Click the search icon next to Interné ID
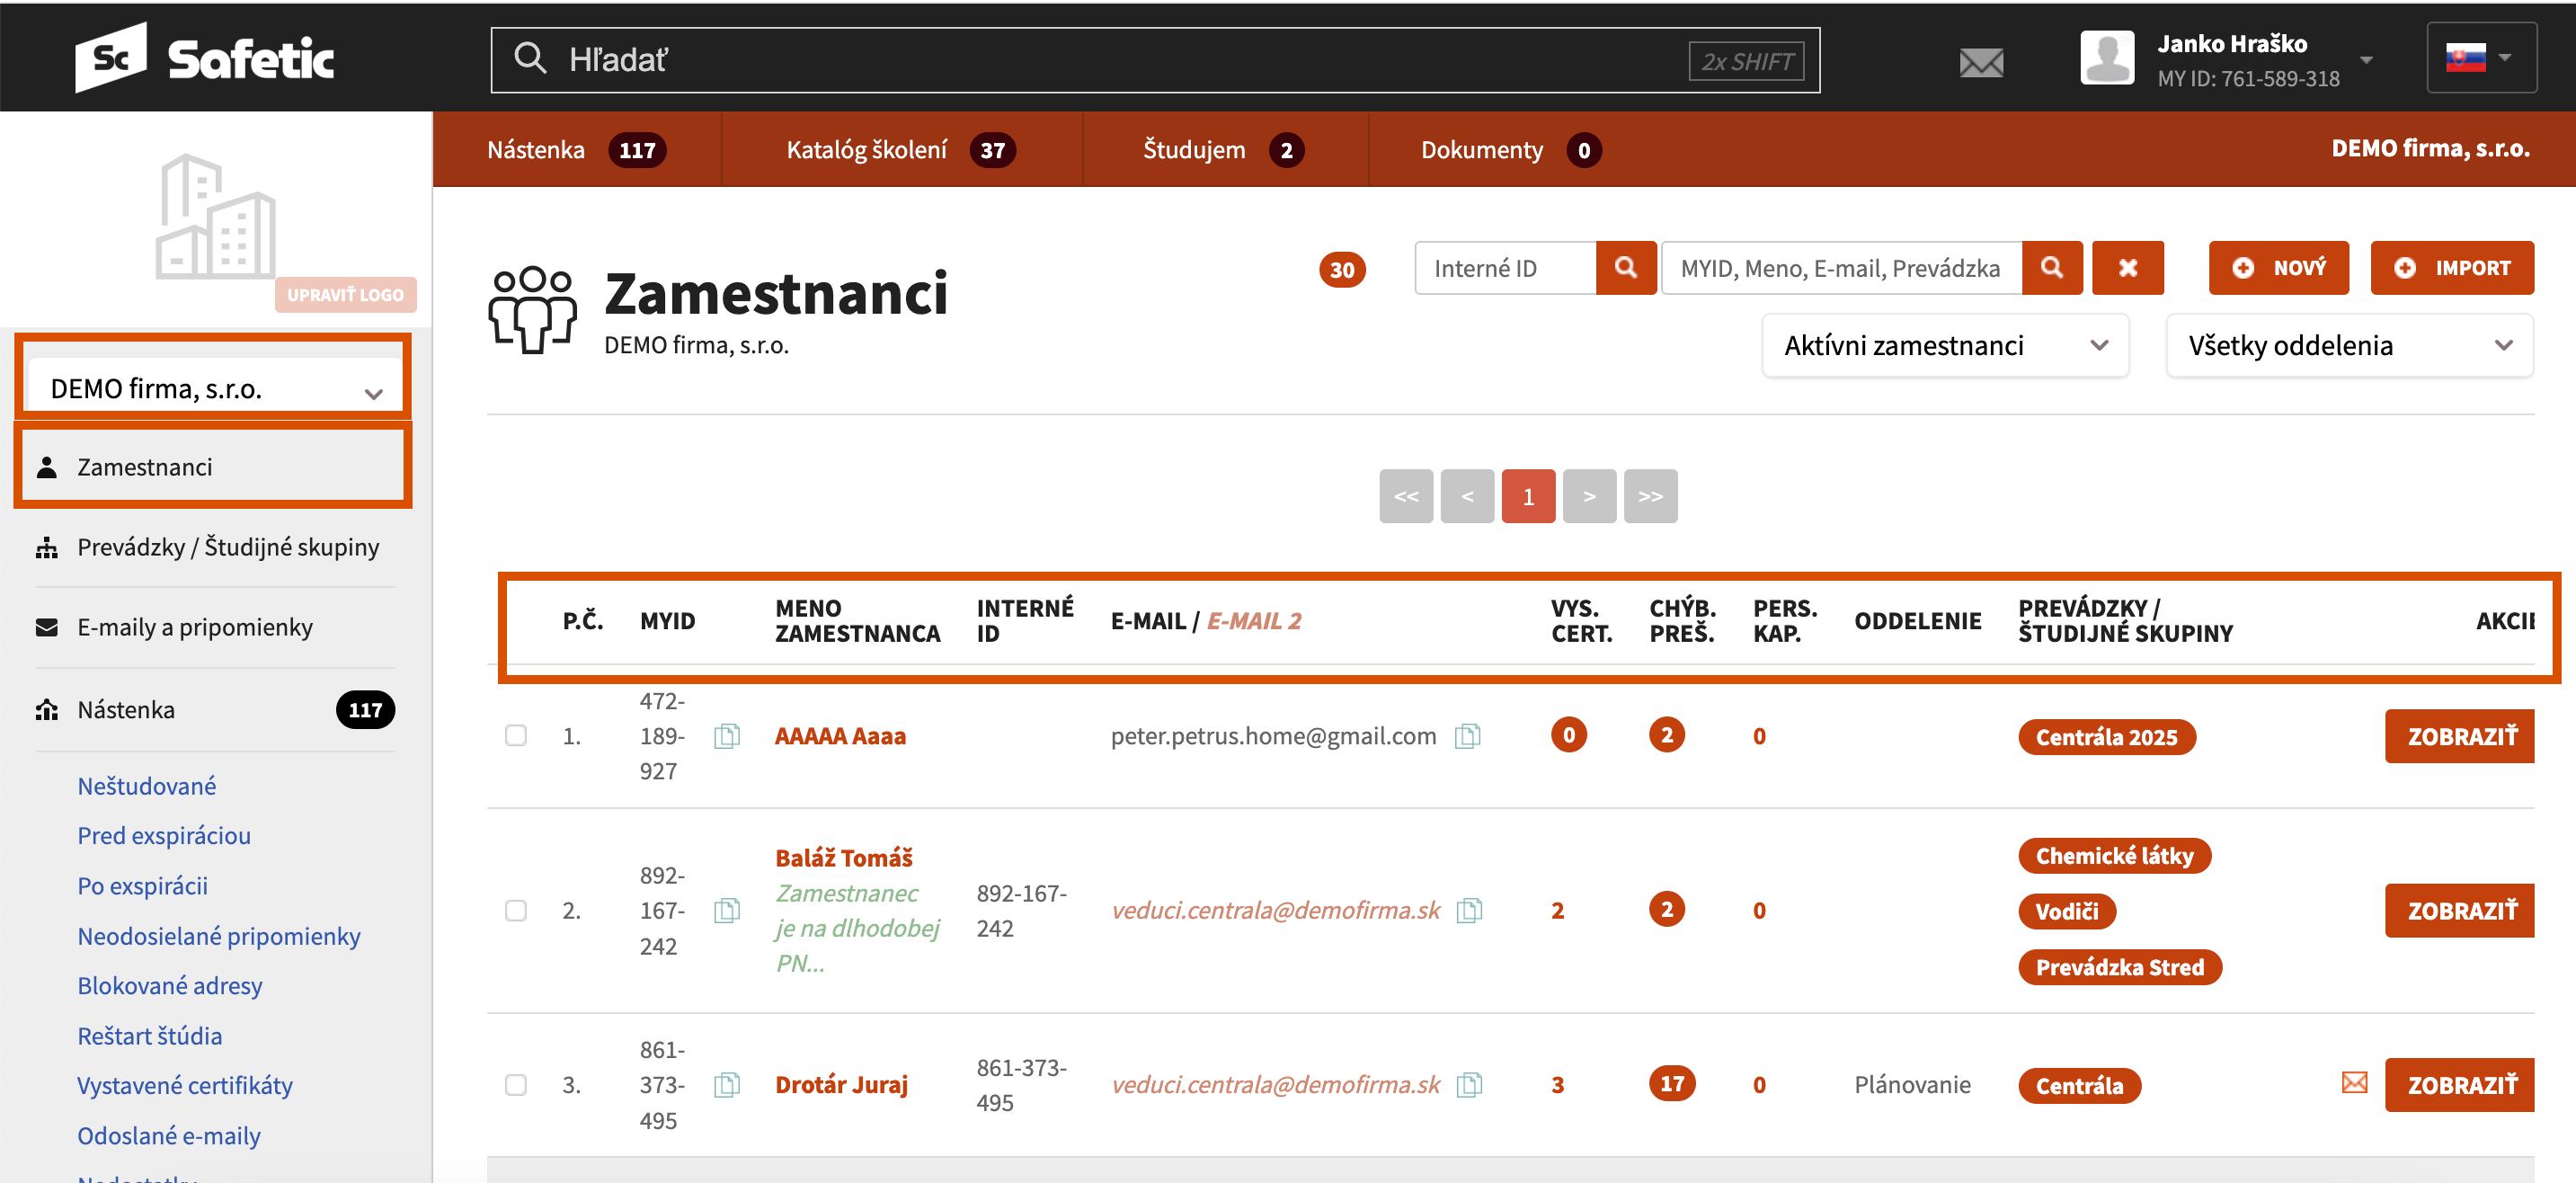 [x=1626, y=268]
